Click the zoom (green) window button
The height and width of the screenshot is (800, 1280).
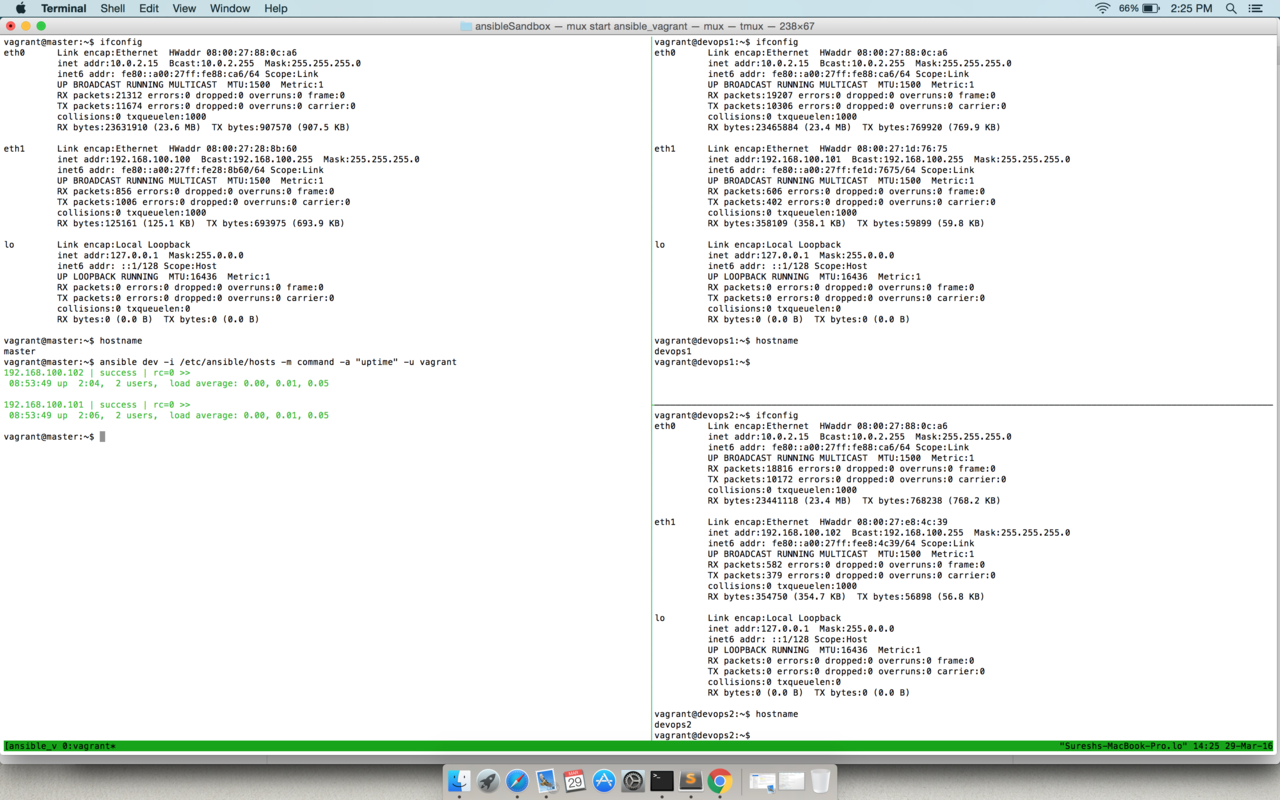coord(41,26)
